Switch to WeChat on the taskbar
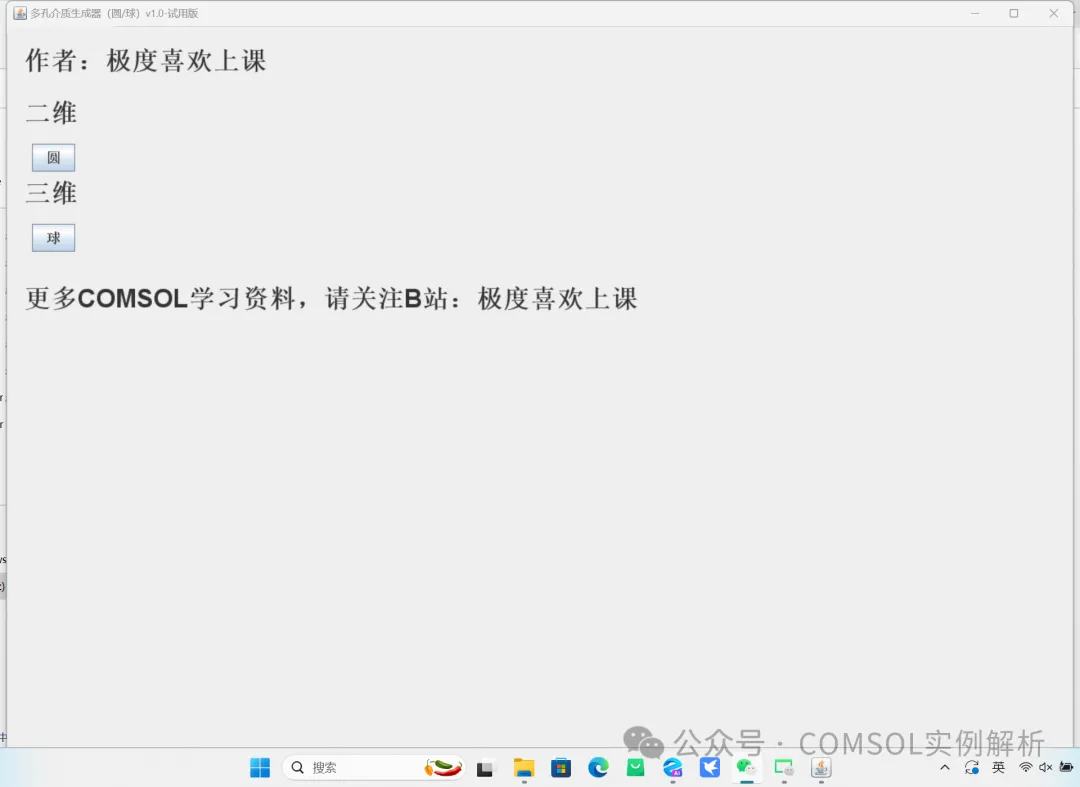The height and width of the screenshot is (787, 1080). point(747,768)
